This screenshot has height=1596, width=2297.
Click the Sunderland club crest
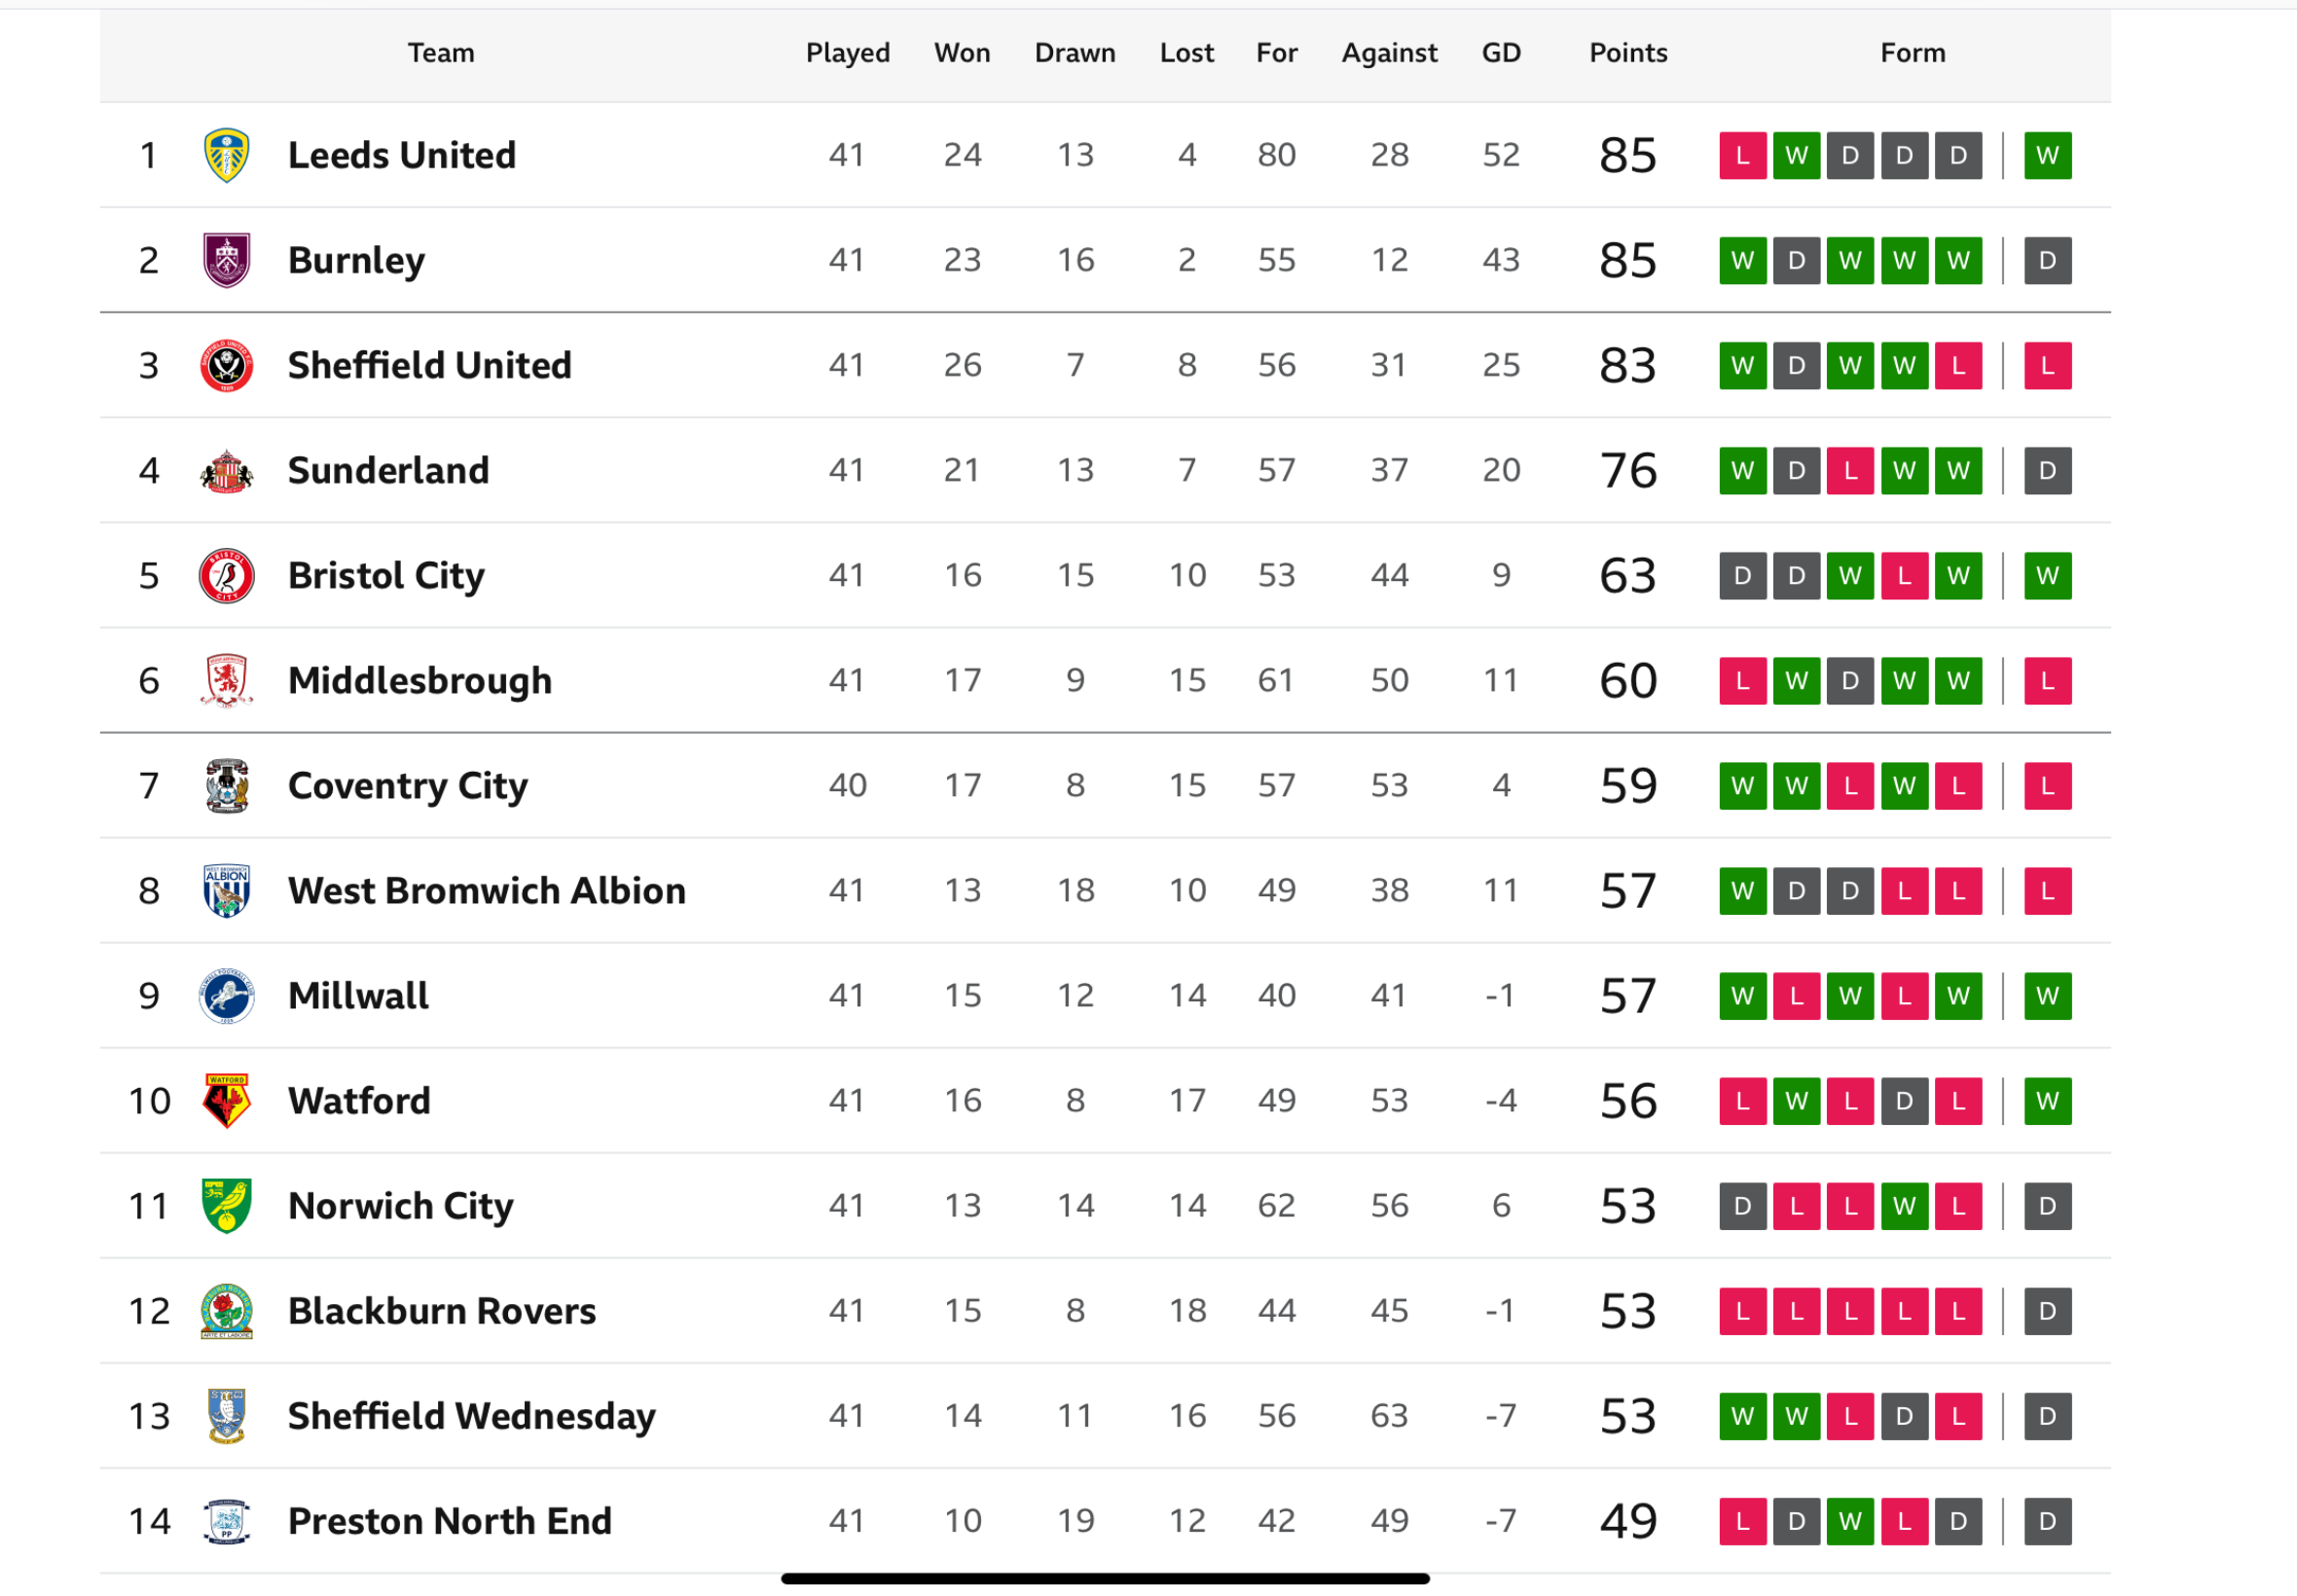coord(226,471)
